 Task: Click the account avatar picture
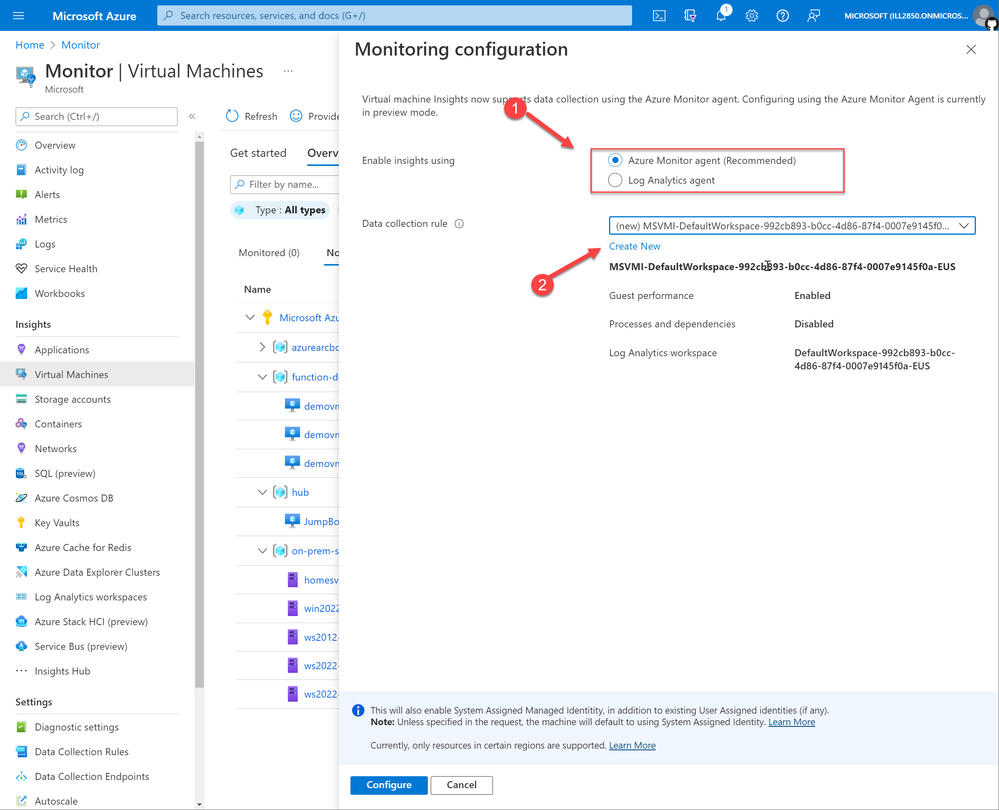(x=984, y=16)
